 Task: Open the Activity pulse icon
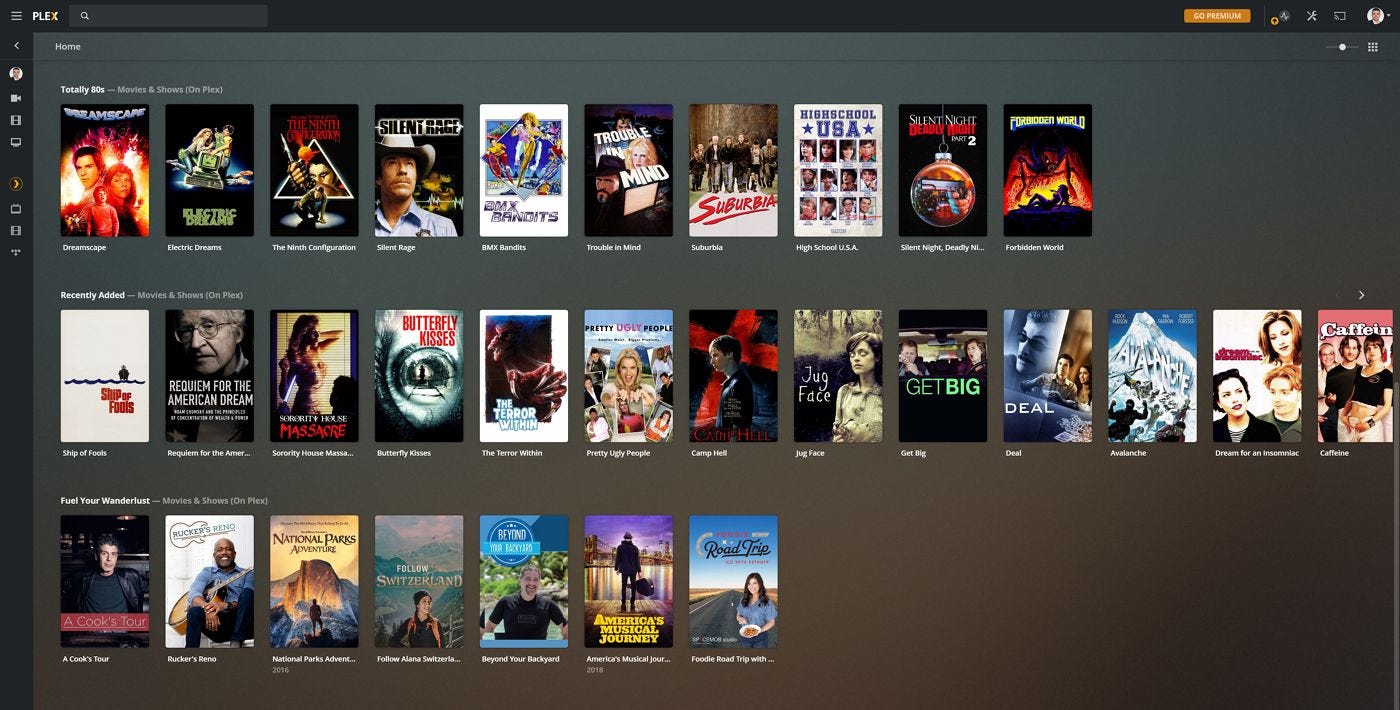[x=1284, y=16]
